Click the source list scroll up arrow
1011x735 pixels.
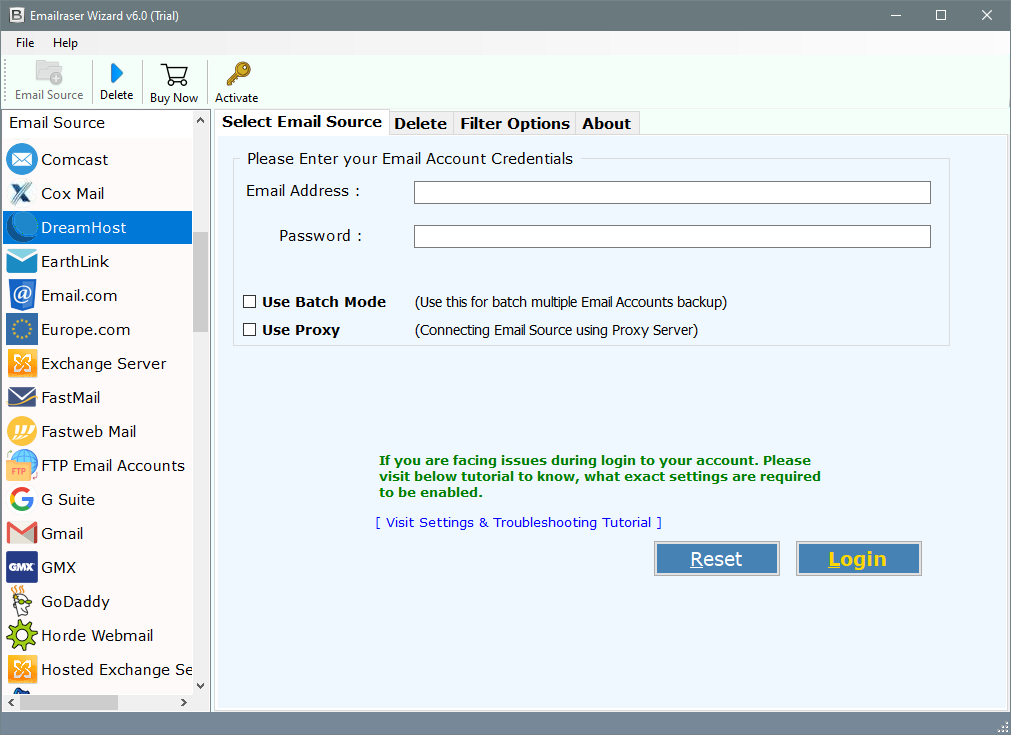coord(201,121)
